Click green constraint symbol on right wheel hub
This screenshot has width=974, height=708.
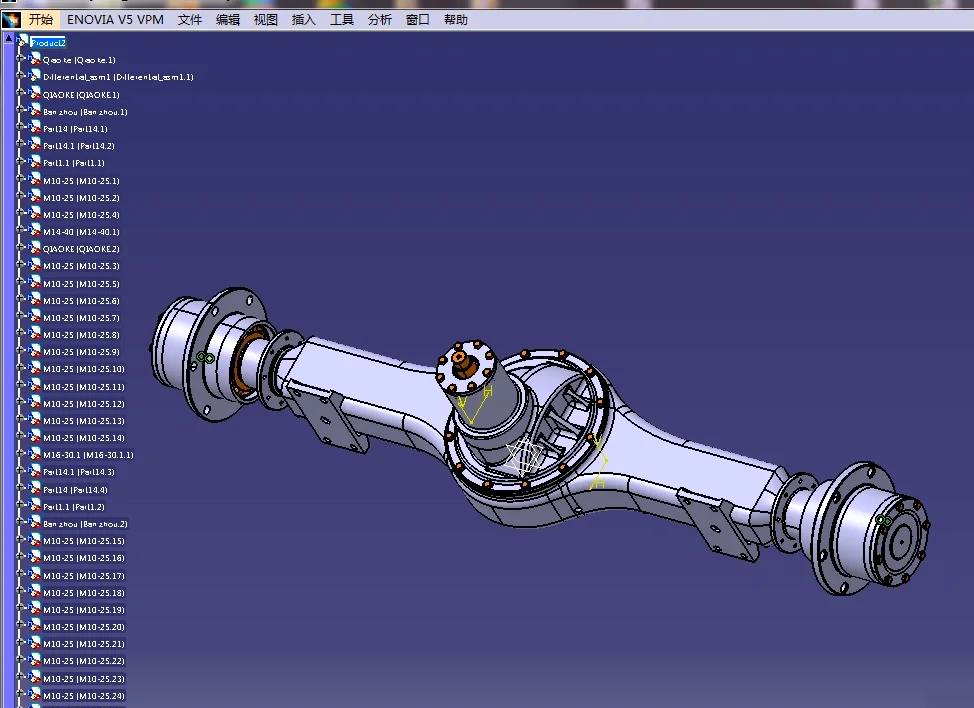tap(883, 520)
